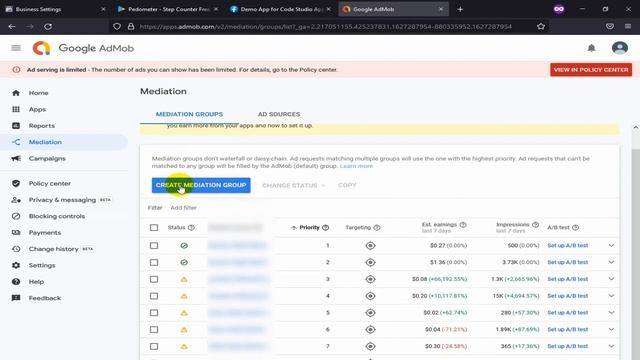Switch to the Pedometer - Step Counter tab
Viewport: 640px width, 360px height.
point(167,9)
